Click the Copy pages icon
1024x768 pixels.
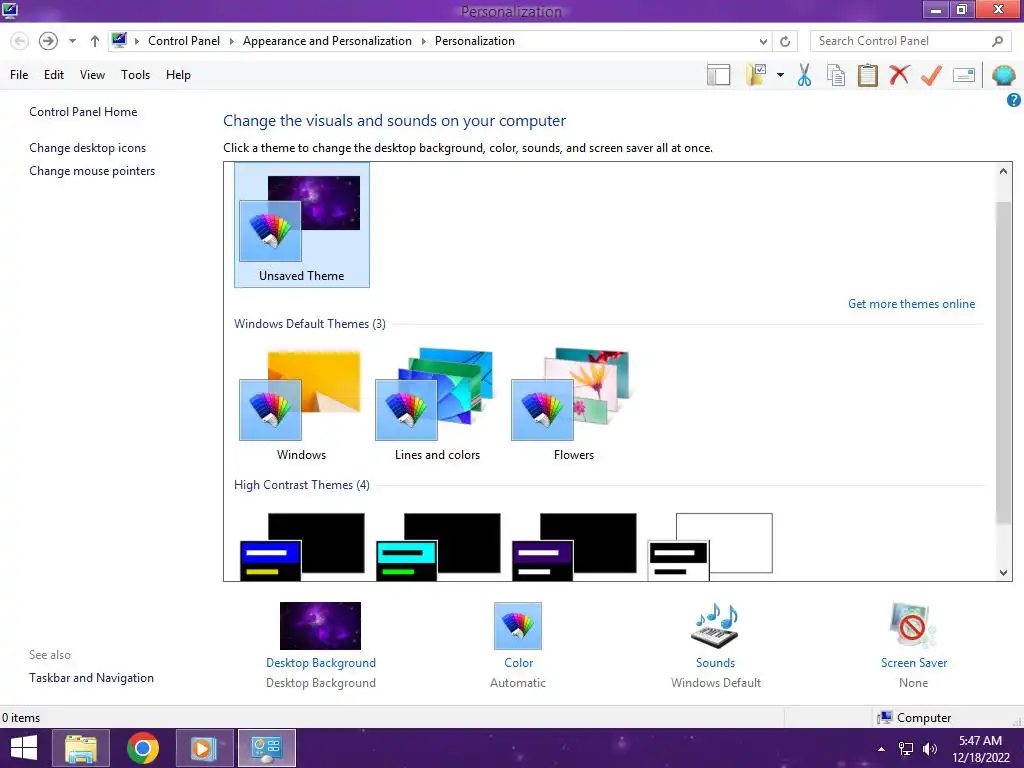pyautogui.click(x=836, y=75)
